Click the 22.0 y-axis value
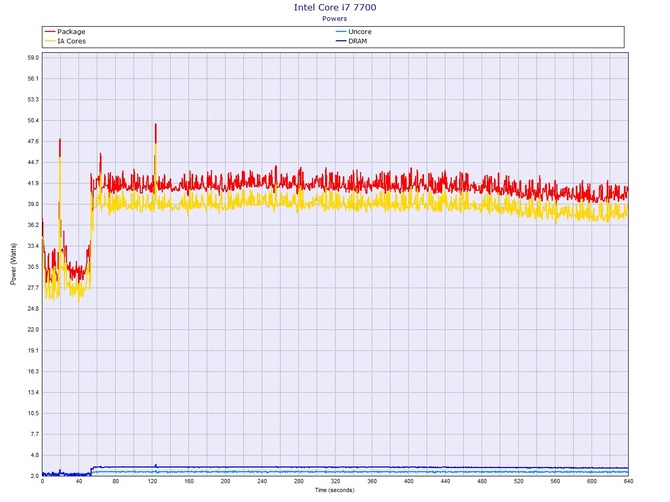The width and height of the screenshot is (670, 502). click(33, 330)
